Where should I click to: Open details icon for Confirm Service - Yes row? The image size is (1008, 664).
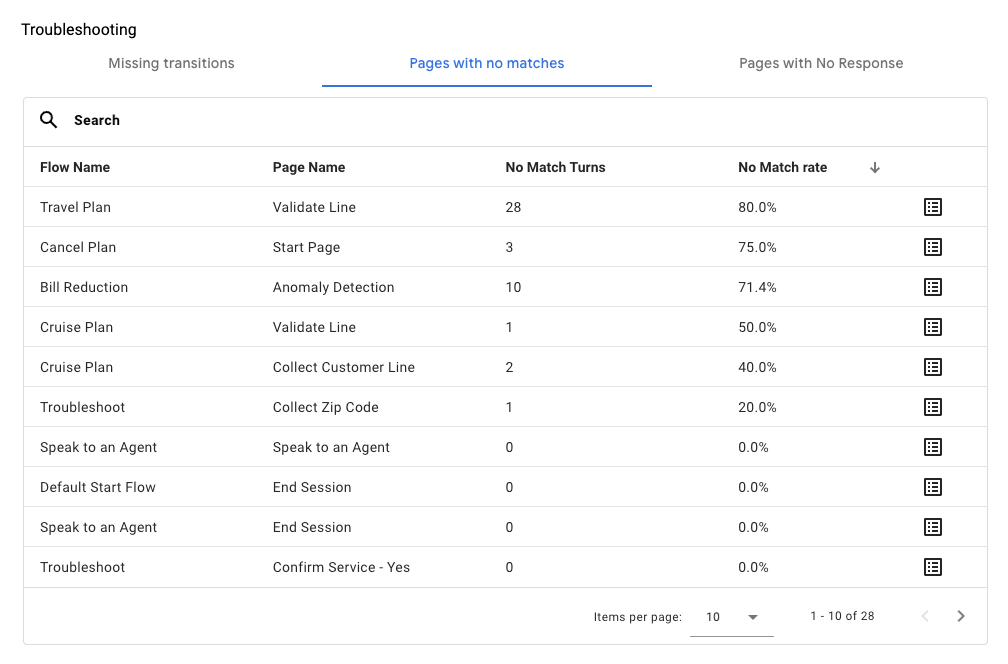click(x=933, y=567)
